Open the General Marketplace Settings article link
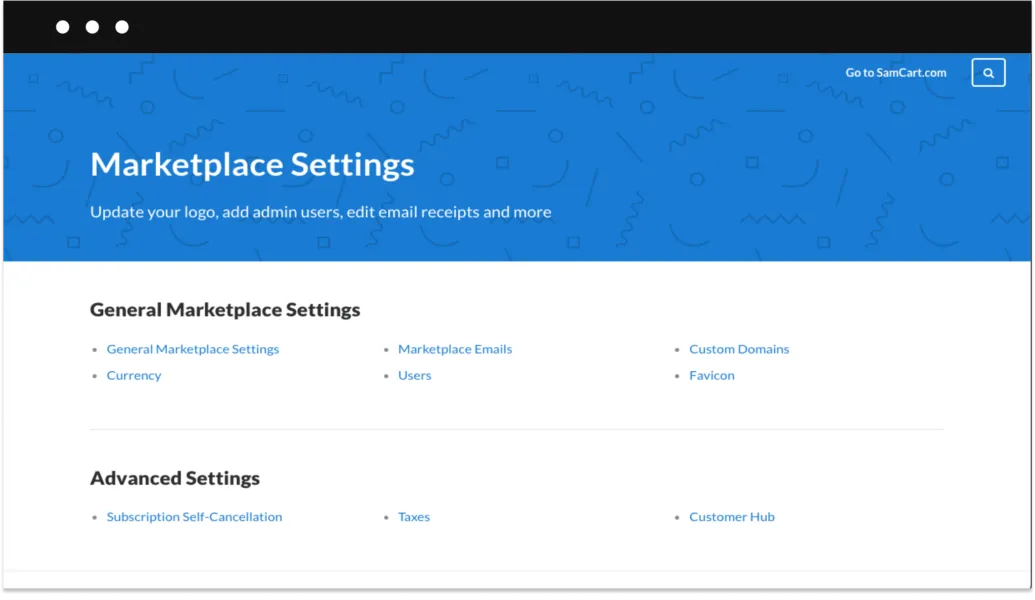This screenshot has height=600, width=1035. (x=193, y=349)
